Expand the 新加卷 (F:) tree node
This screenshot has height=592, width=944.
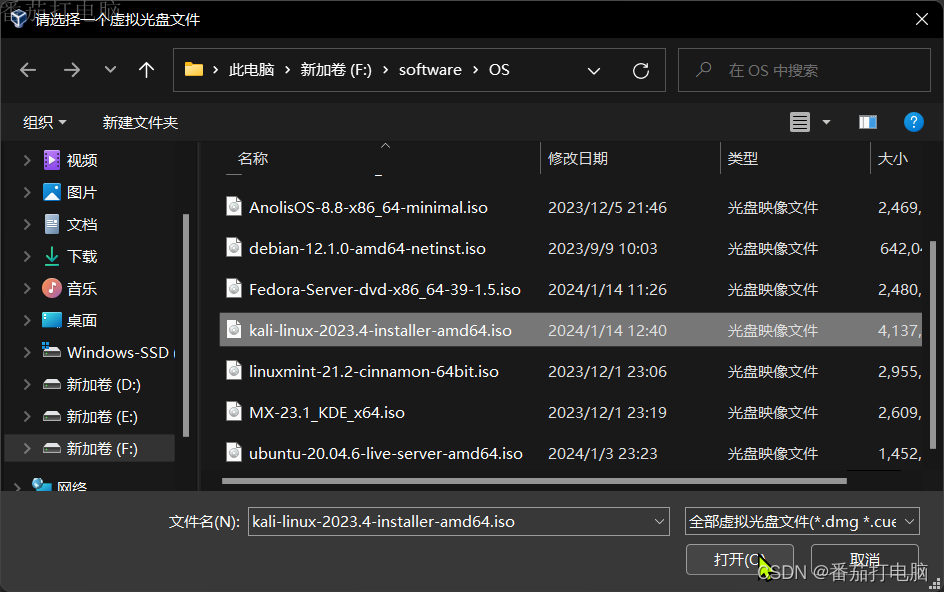click(26, 449)
